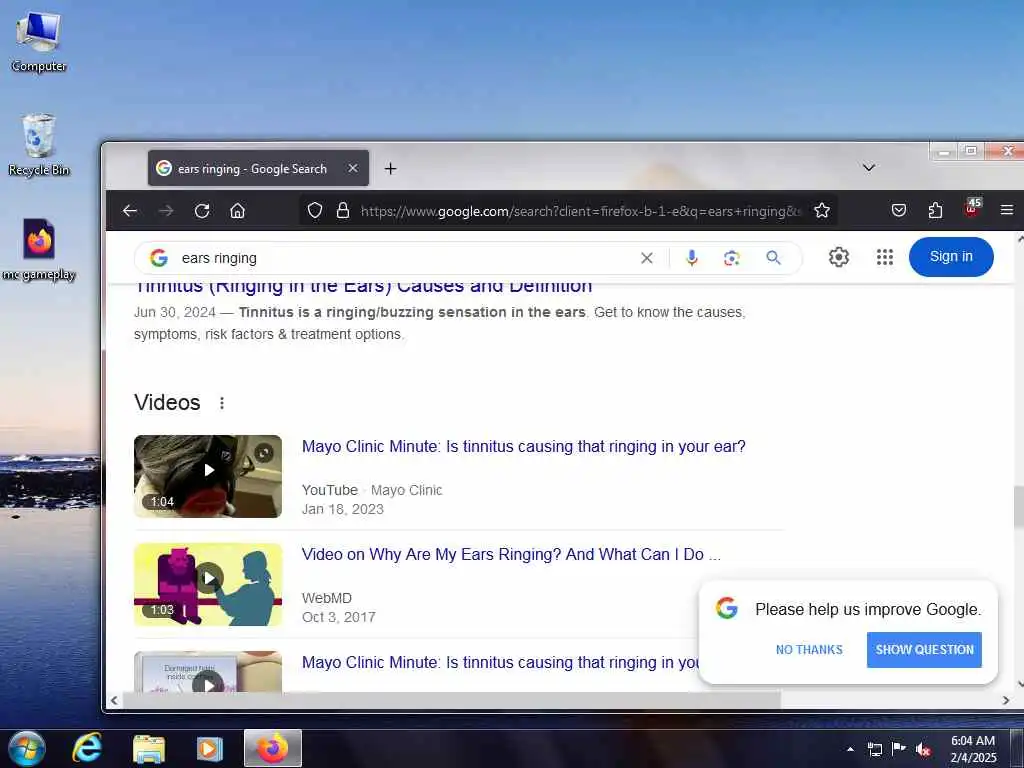
Task: Launch Internet Explorer from the taskbar
Action: point(88,748)
